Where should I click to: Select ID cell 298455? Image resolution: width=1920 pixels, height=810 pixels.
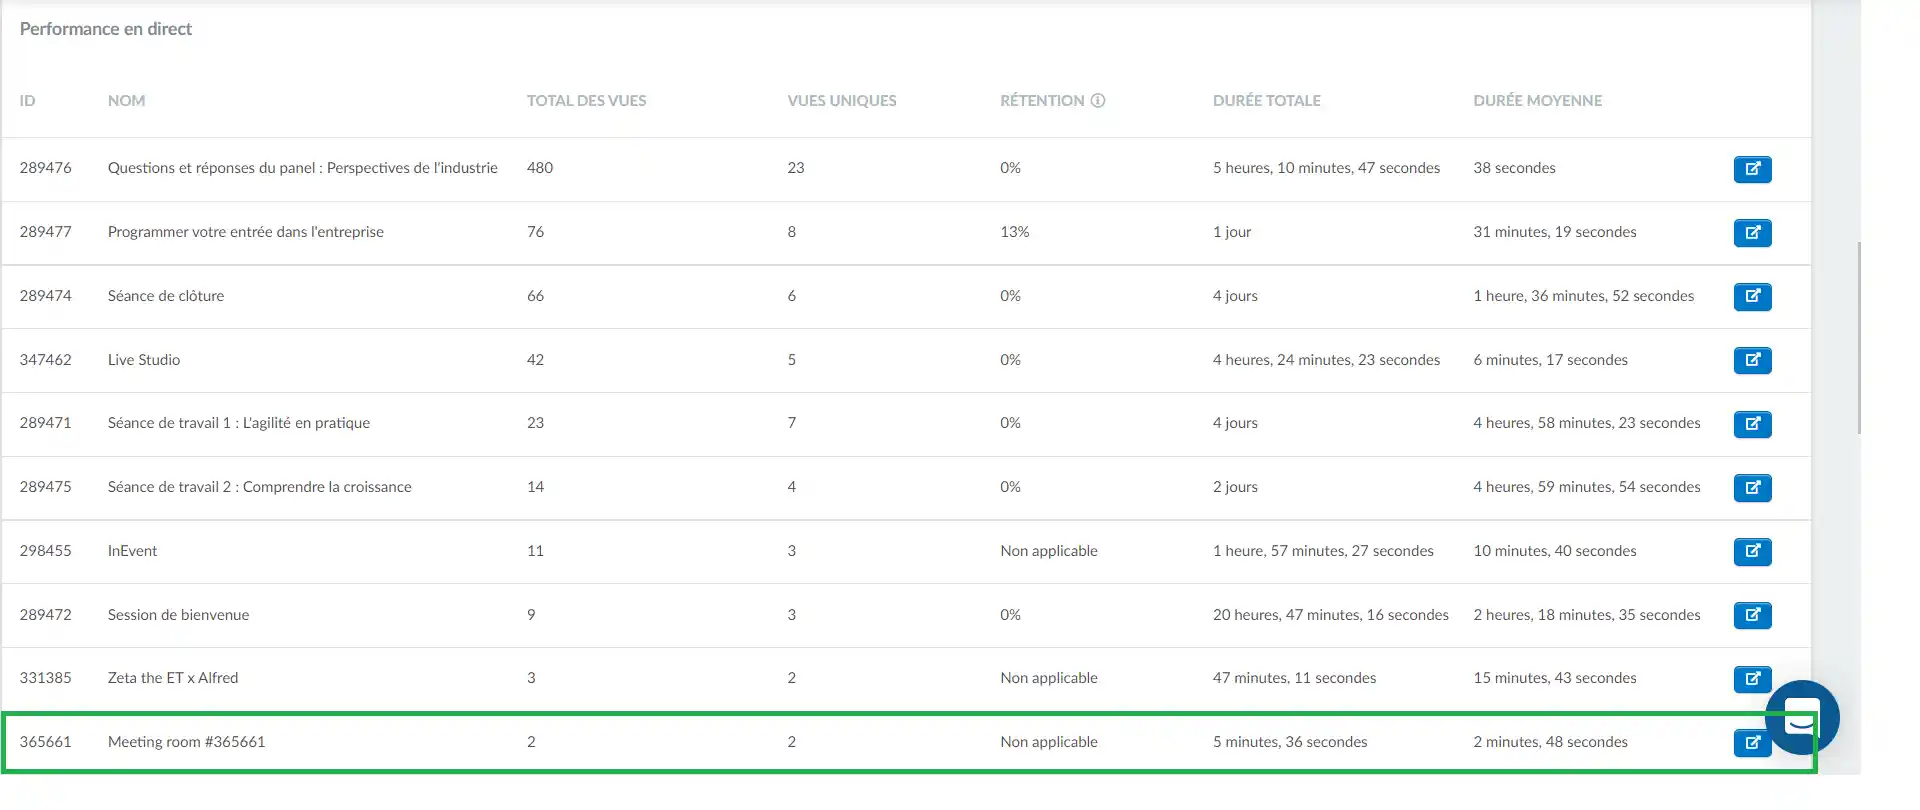coord(45,551)
